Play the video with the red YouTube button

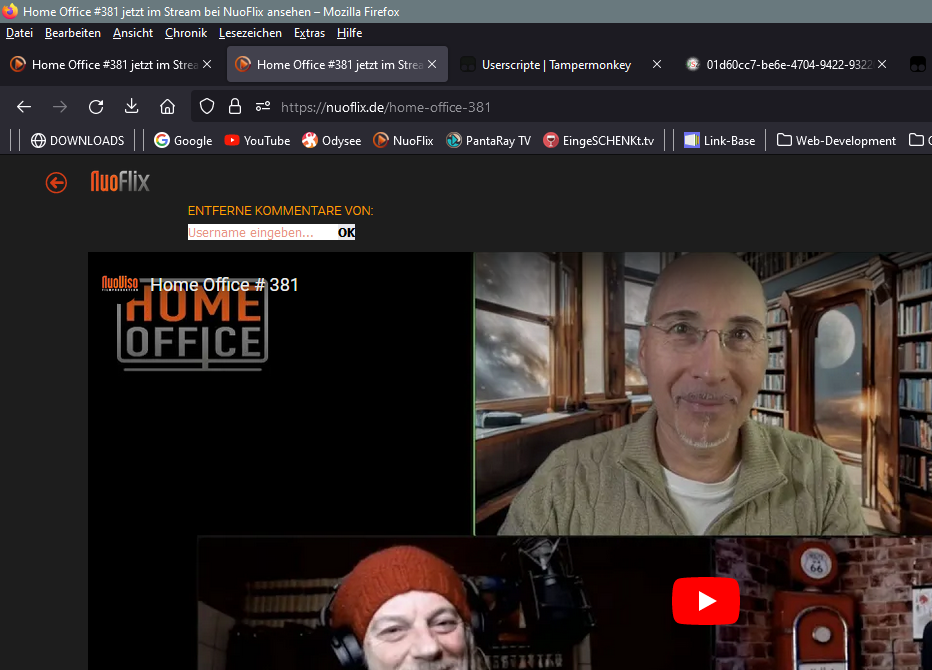pyautogui.click(x=705, y=601)
